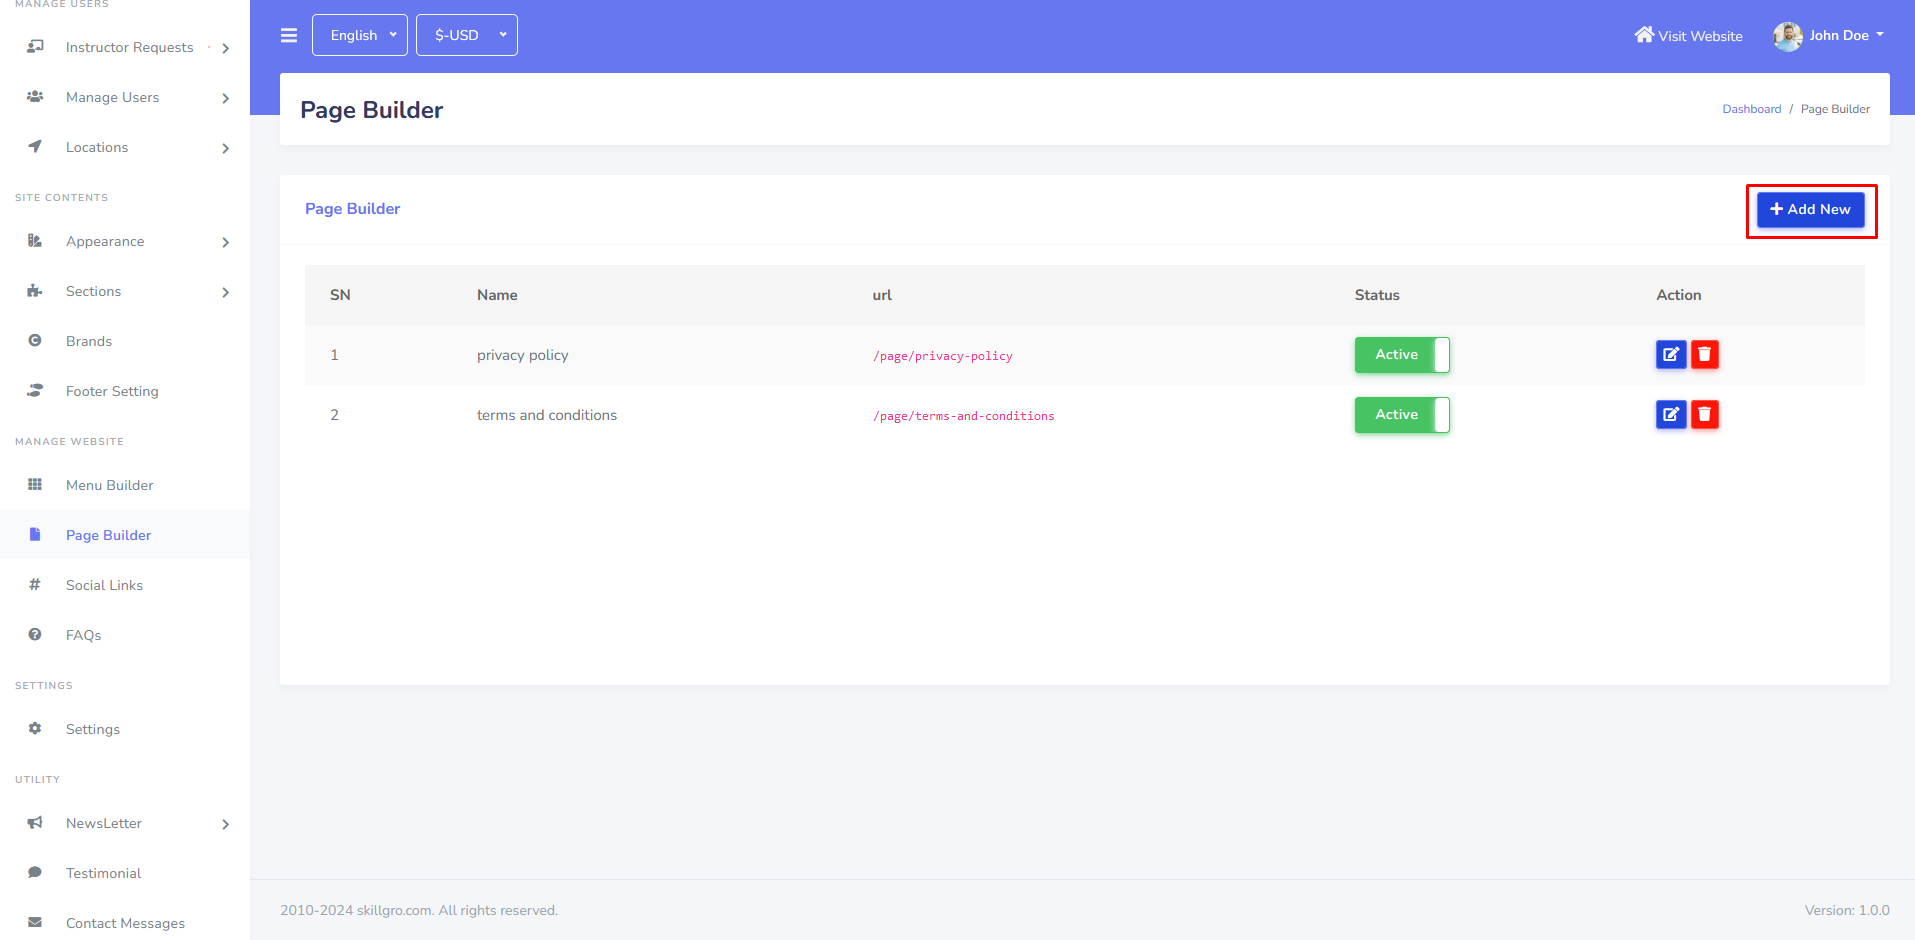Click the Dashboard breadcrumb link
Screen dimensions: 1915x940
tap(1751, 109)
